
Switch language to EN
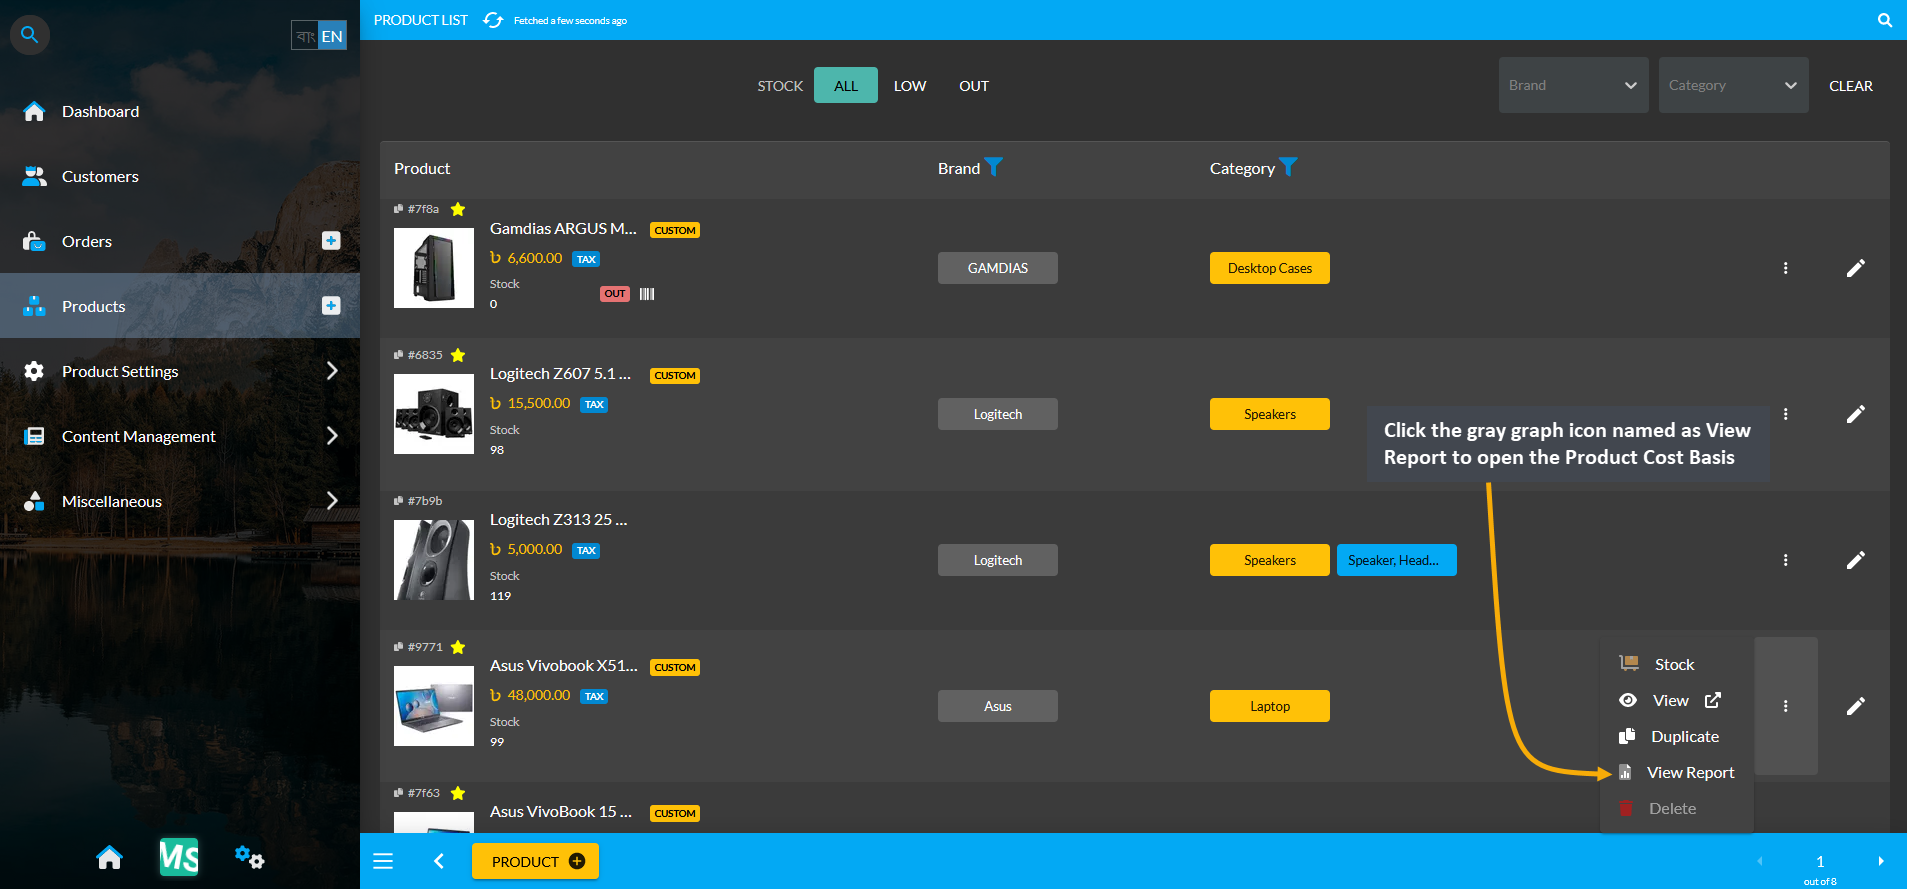tap(332, 36)
